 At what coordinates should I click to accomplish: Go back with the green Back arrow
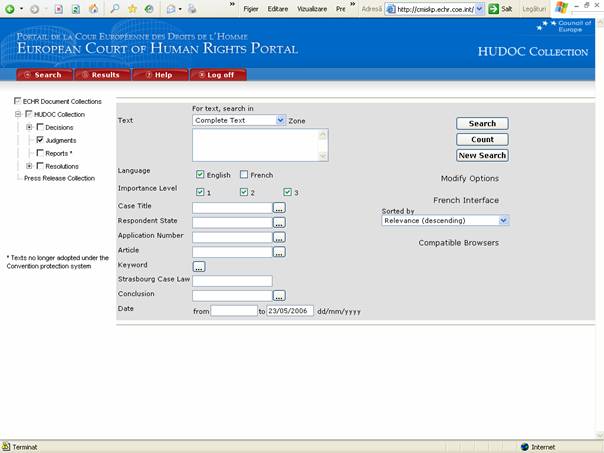click(x=10, y=9)
